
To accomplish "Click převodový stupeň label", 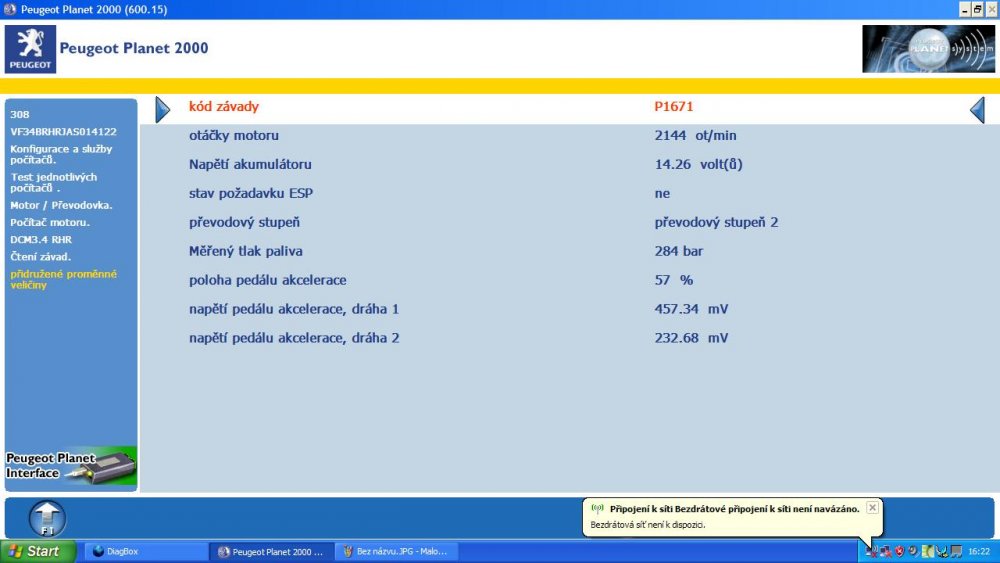I will point(244,222).
